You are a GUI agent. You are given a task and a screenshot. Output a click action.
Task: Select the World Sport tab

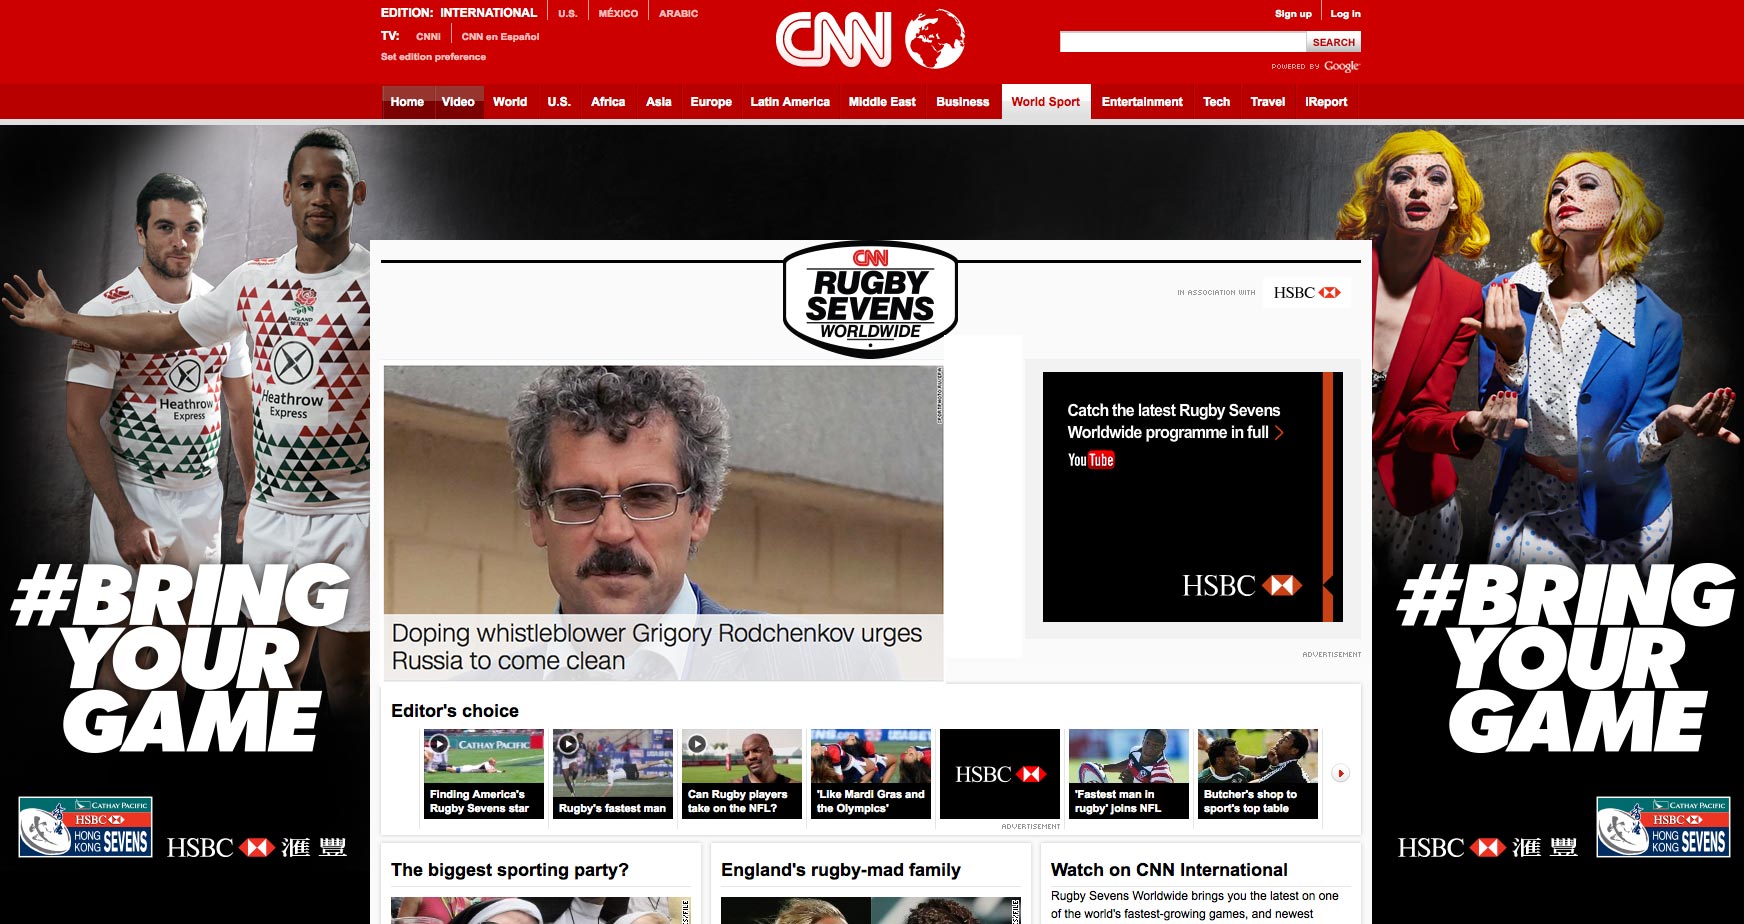pyautogui.click(x=1046, y=102)
